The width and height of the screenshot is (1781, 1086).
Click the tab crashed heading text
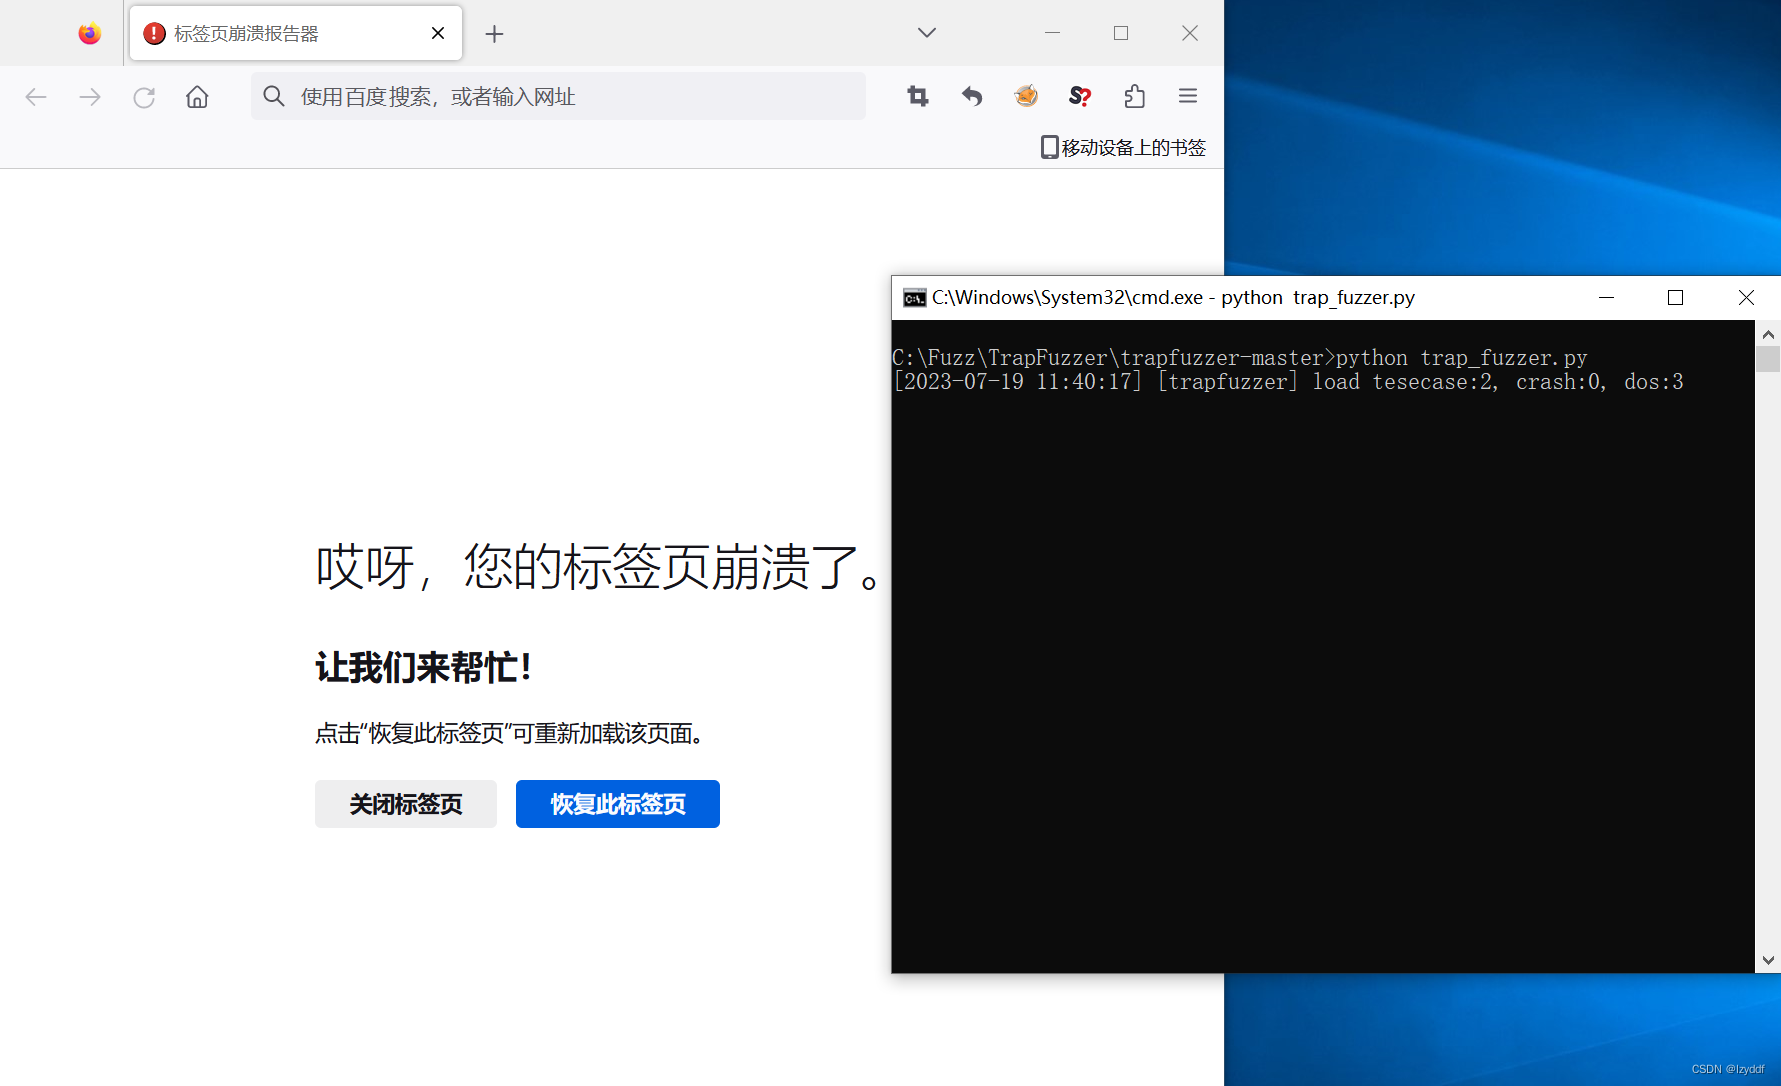pos(599,567)
